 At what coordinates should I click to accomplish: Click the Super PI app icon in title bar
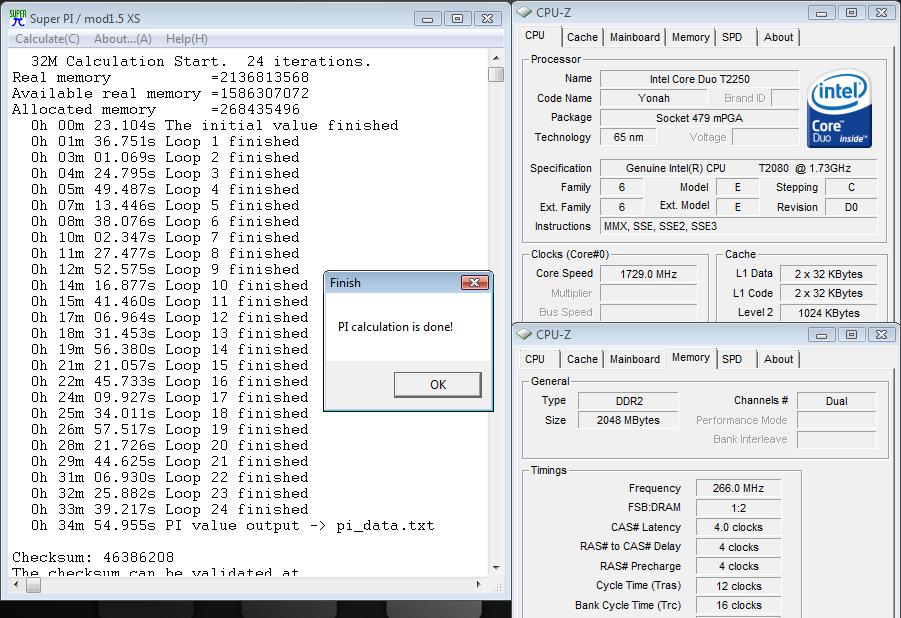[x=18, y=18]
